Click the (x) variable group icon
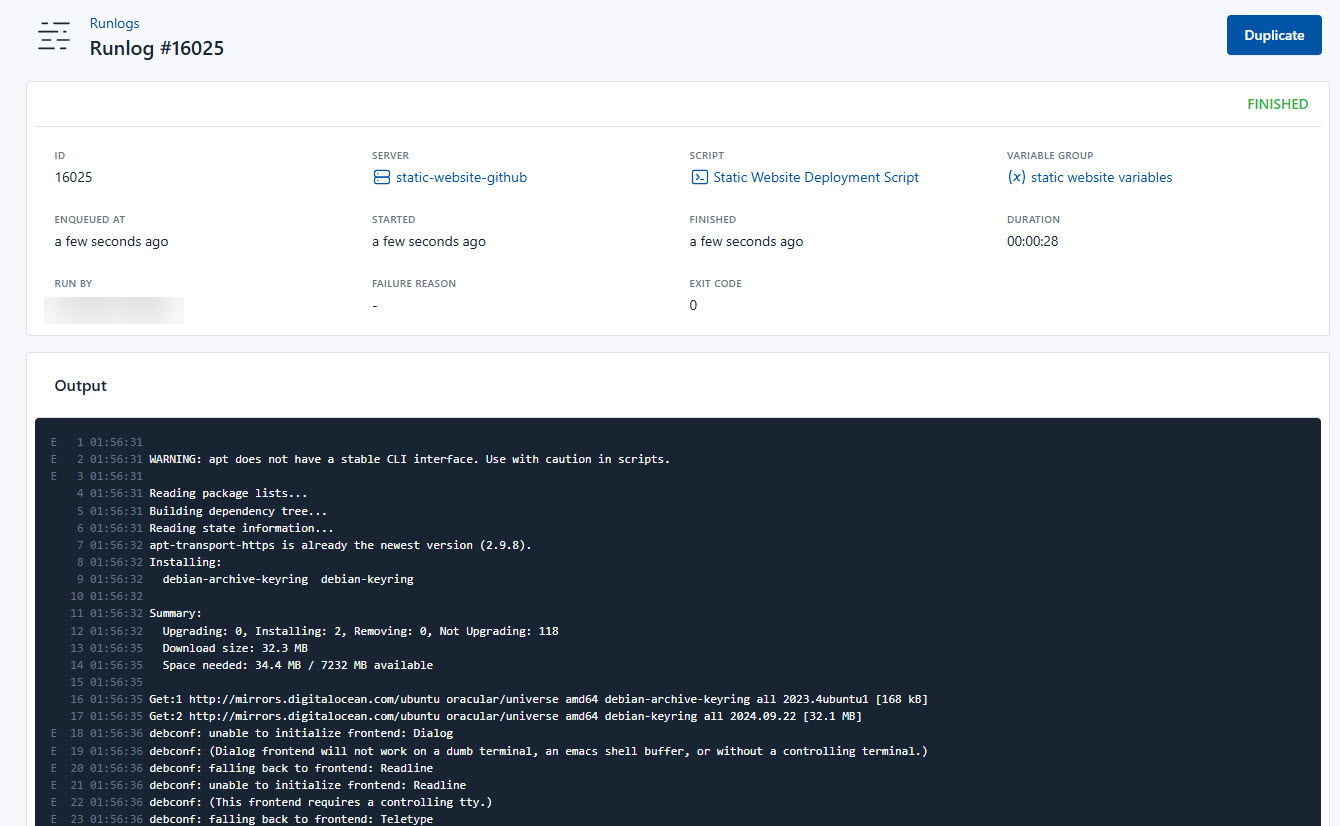1340x826 pixels. pos(1017,177)
